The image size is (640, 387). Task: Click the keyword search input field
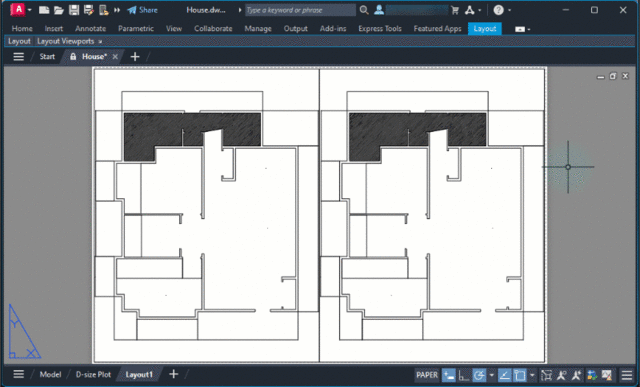300,10
